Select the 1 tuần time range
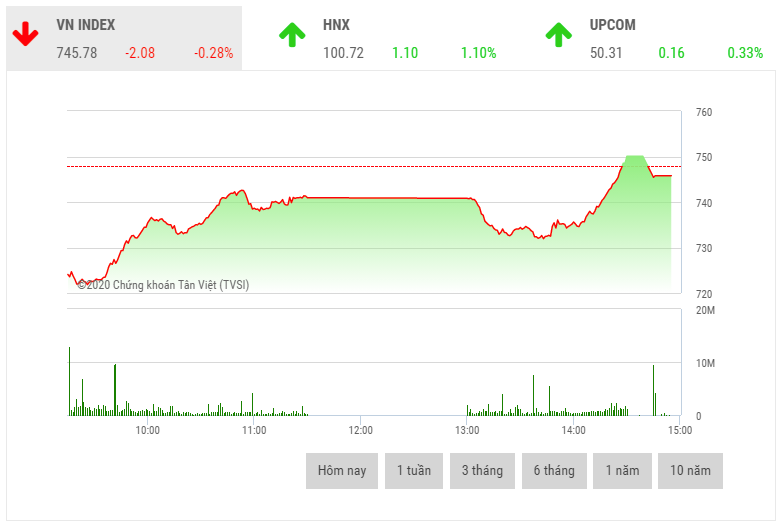The width and height of the screenshot is (781, 528). tap(413, 471)
